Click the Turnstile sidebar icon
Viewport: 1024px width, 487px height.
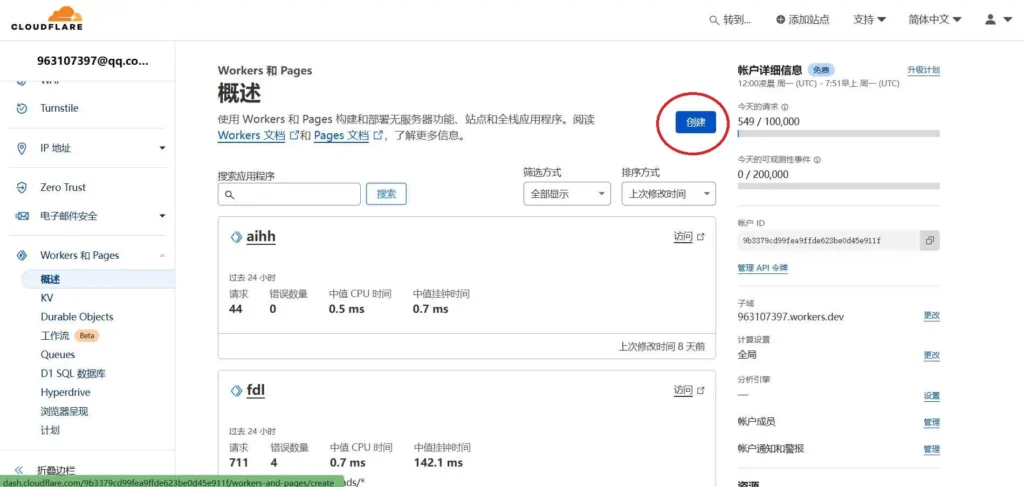22,108
